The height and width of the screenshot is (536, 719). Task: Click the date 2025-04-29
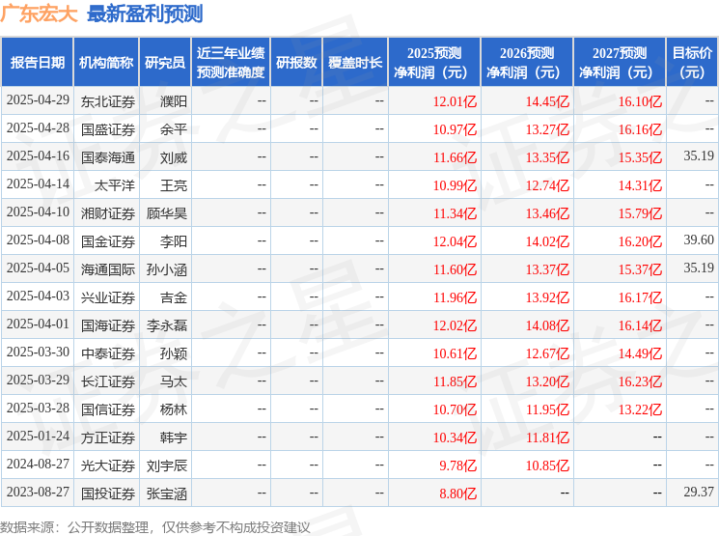point(38,100)
